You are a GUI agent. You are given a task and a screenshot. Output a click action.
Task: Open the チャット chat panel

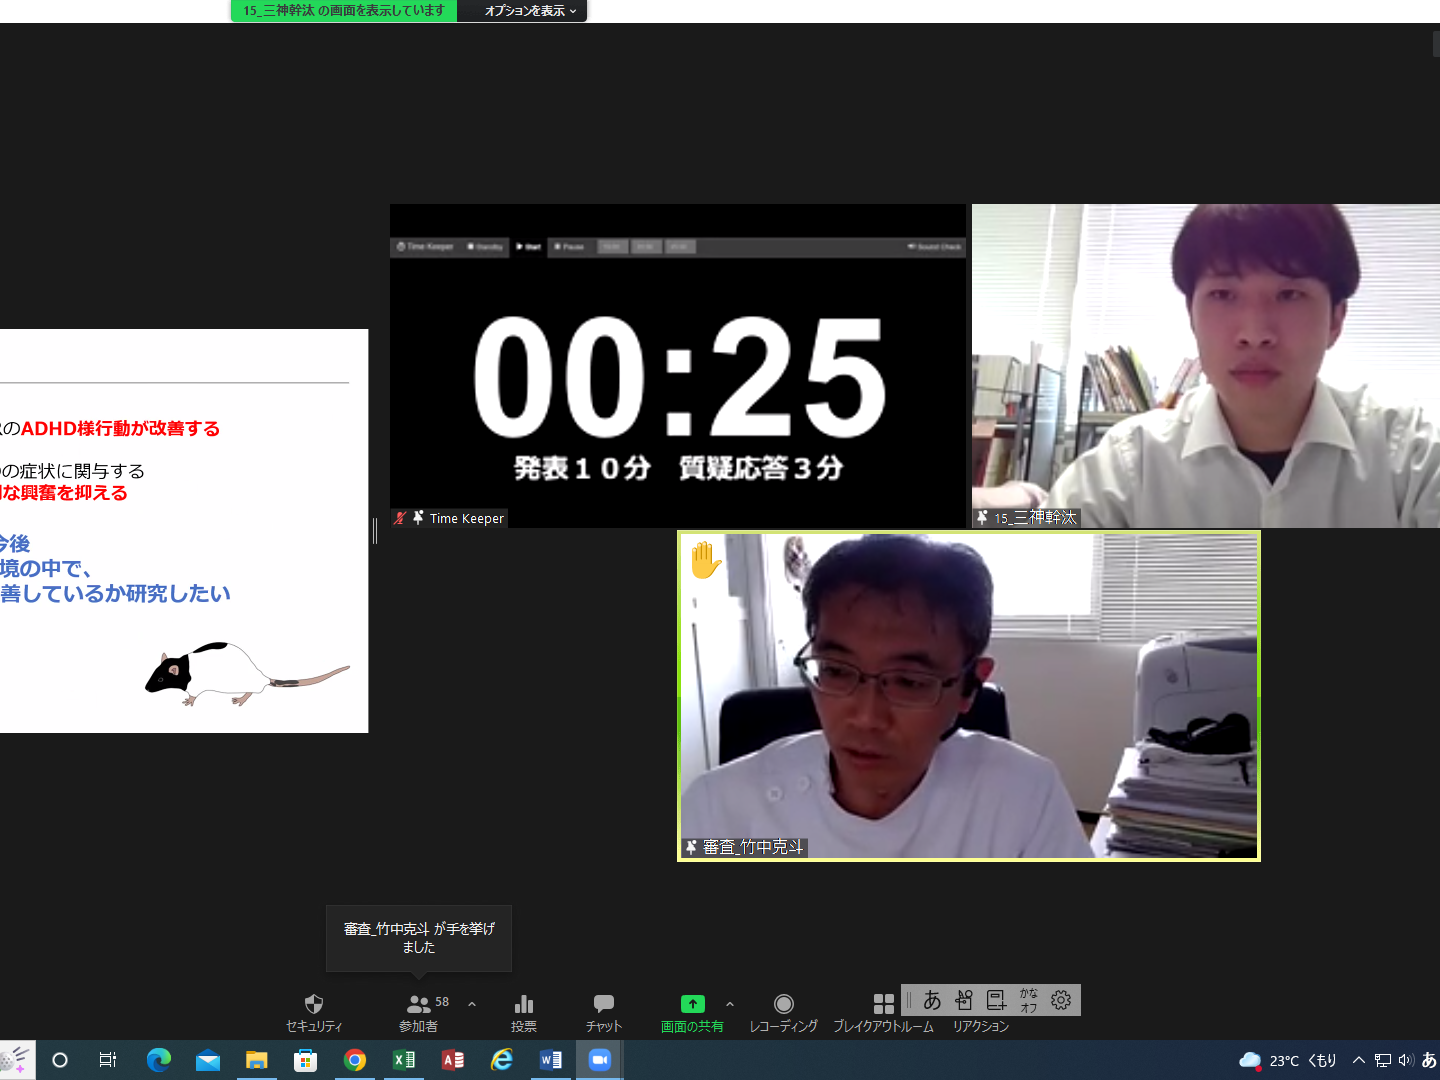pyautogui.click(x=603, y=1011)
